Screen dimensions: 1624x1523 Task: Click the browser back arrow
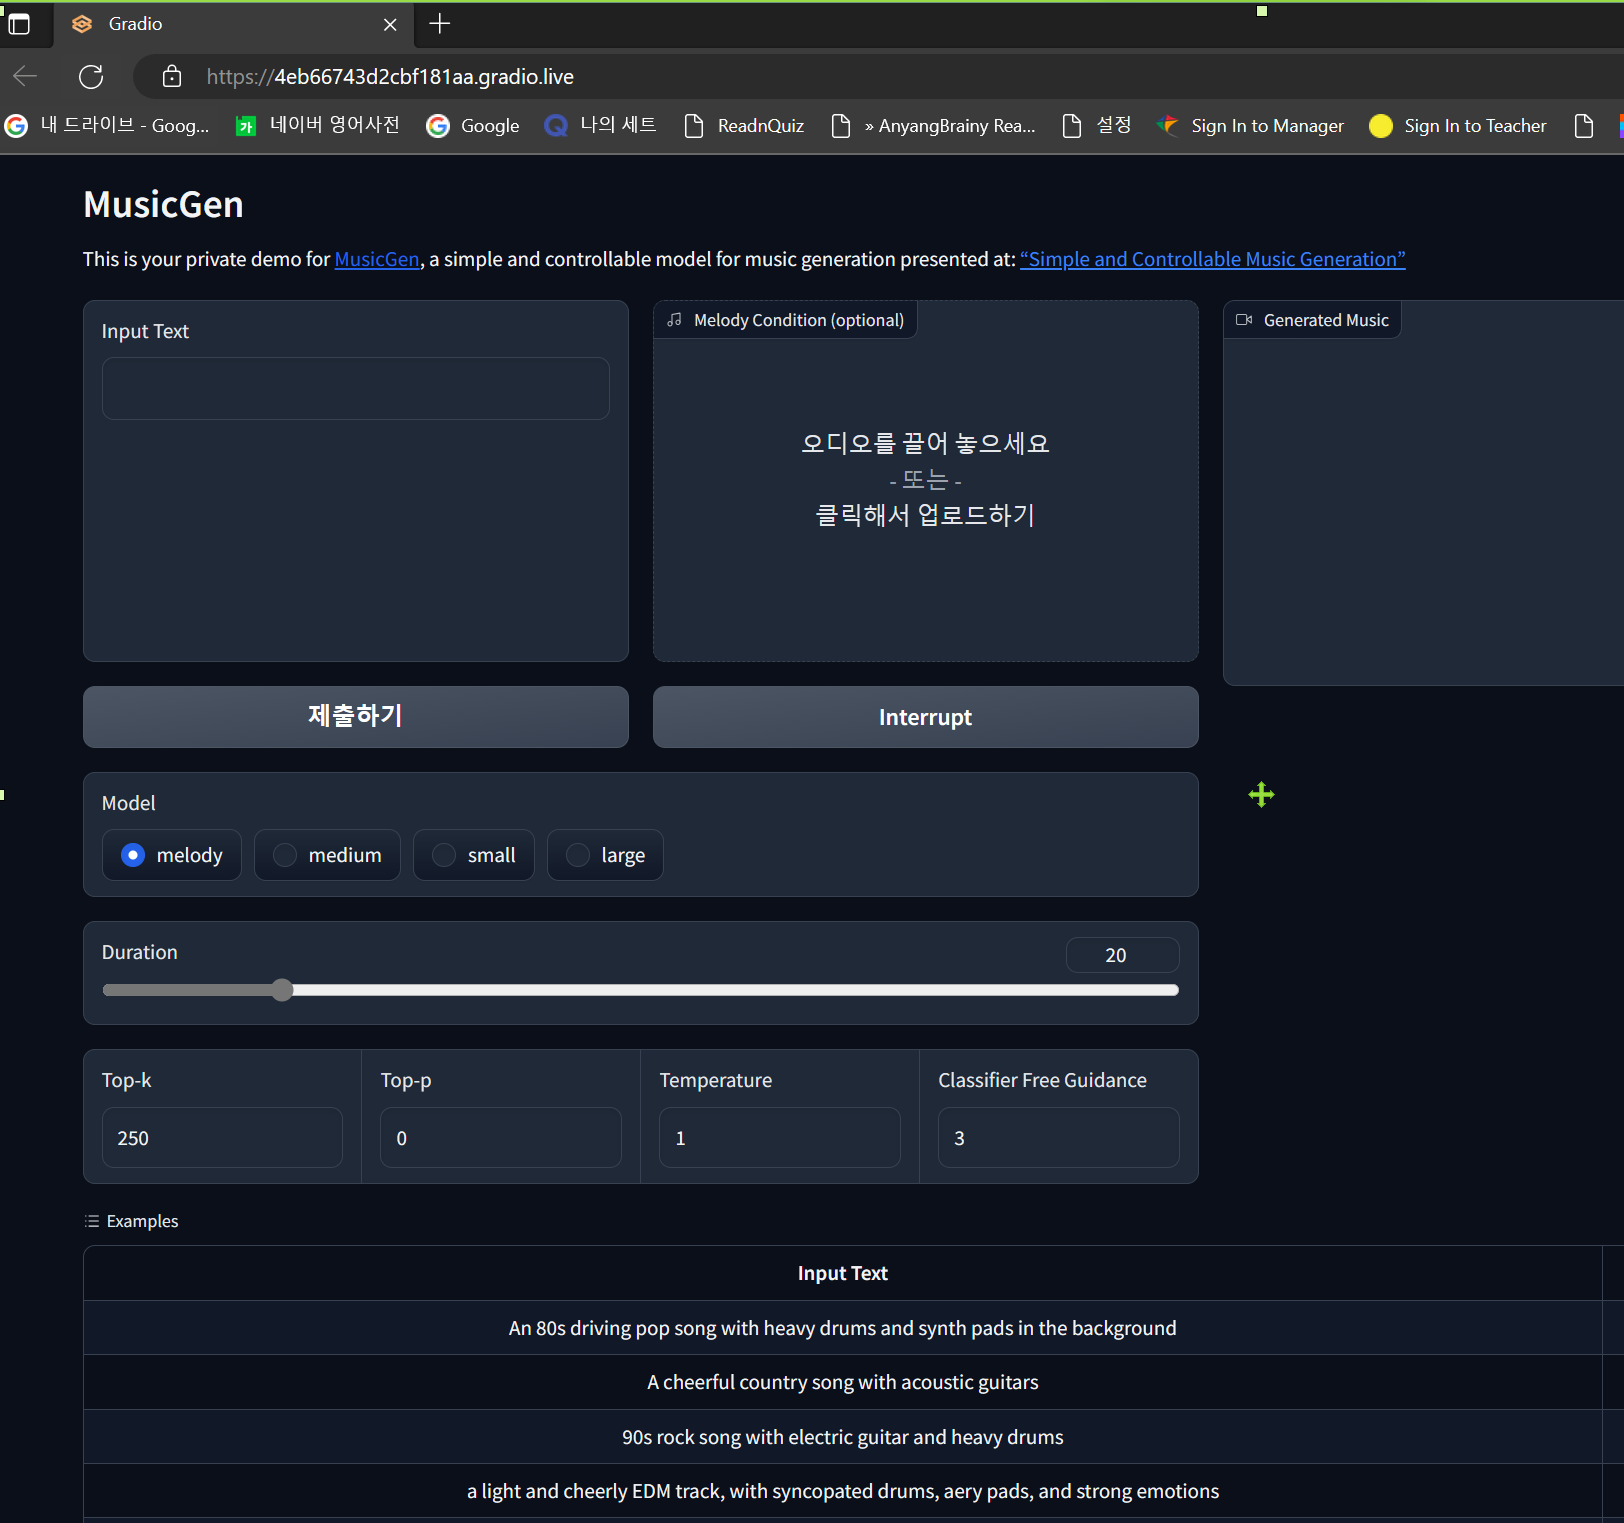click(x=25, y=76)
